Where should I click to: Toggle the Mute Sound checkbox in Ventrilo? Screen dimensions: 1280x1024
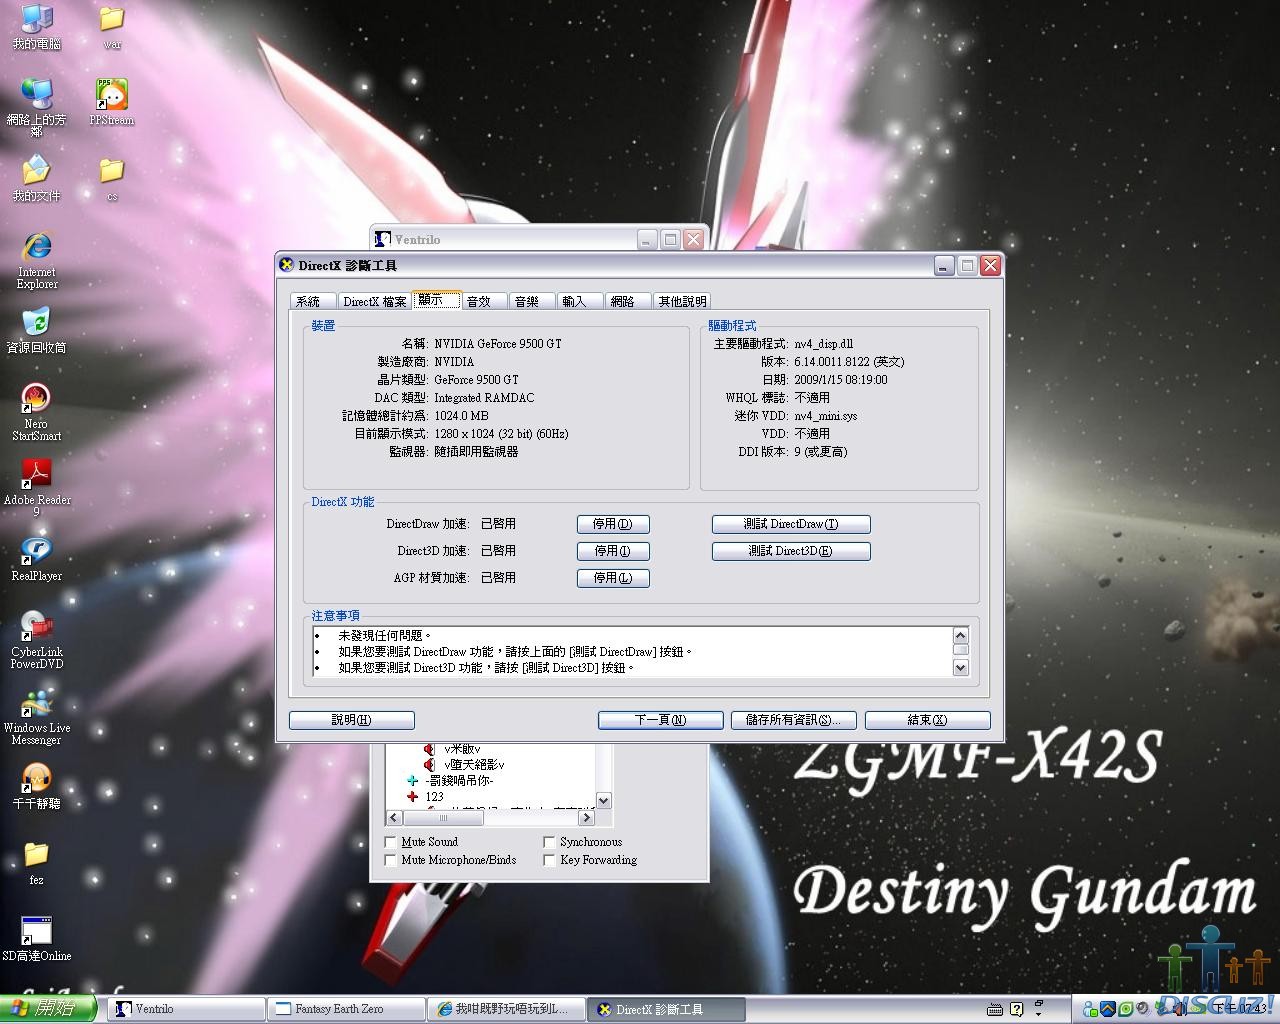tap(391, 842)
